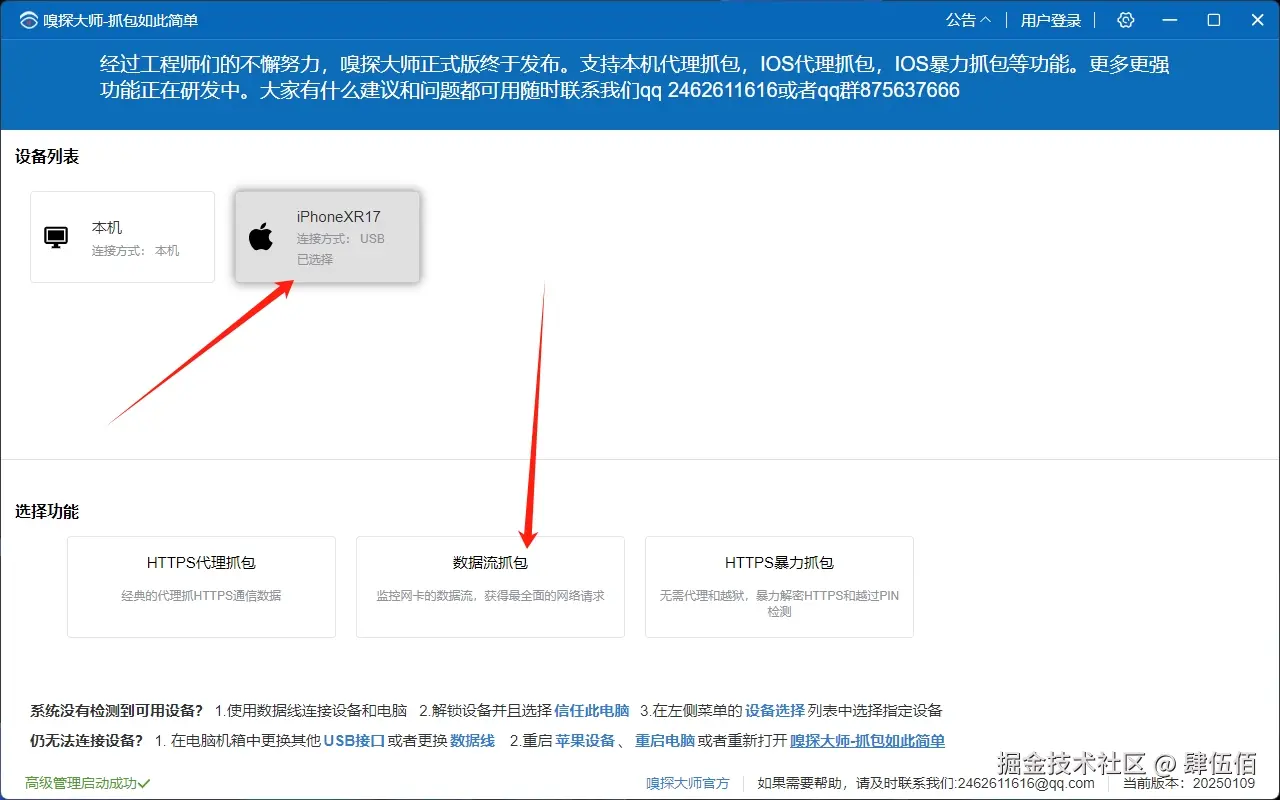Start HTTPS暴力抓包 brute-force capture
The image size is (1280, 800).
(778, 586)
